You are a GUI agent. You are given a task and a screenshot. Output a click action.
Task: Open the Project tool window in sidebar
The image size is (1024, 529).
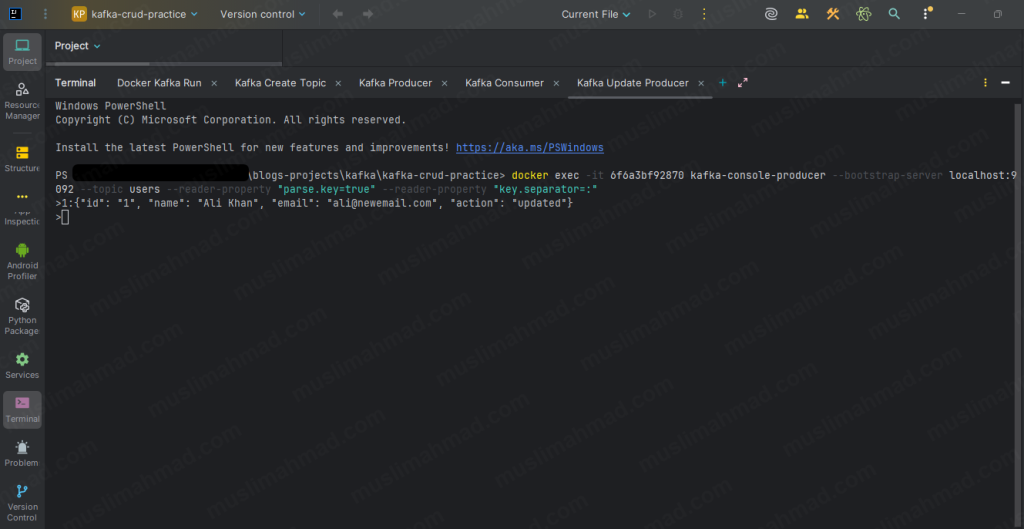(x=22, y=52)
